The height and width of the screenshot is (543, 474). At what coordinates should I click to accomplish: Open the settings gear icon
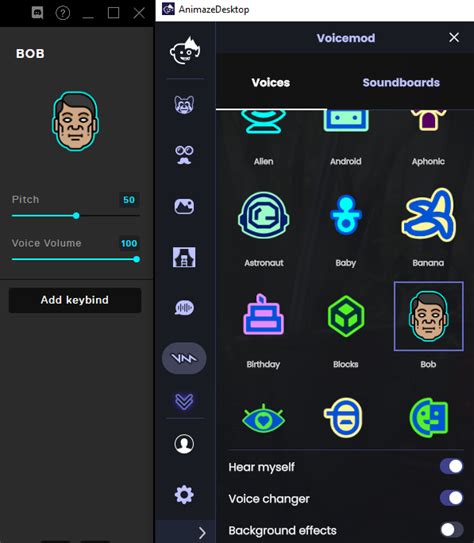tap(184, 495)
